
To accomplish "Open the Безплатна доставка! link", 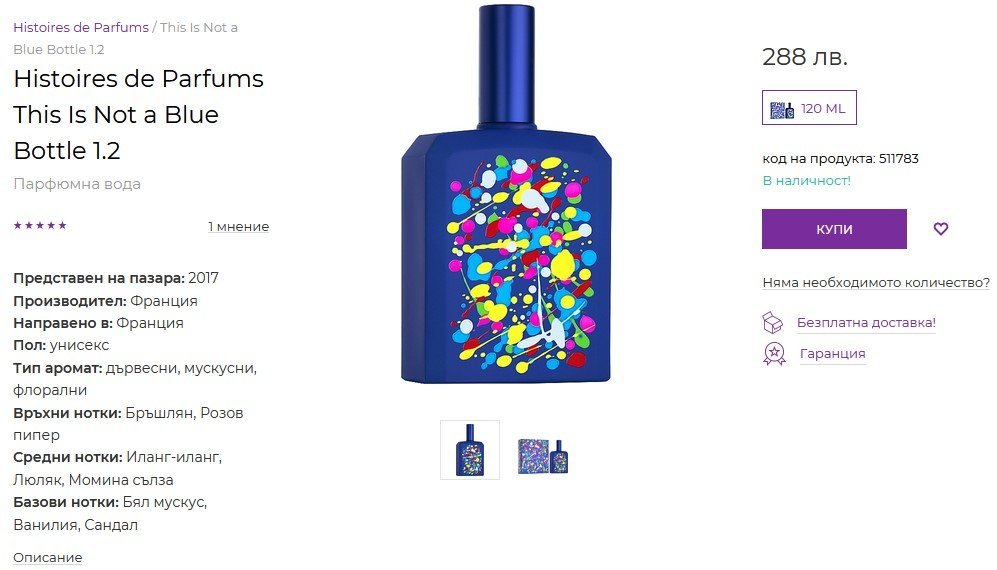I will click(x=866, y=323).
